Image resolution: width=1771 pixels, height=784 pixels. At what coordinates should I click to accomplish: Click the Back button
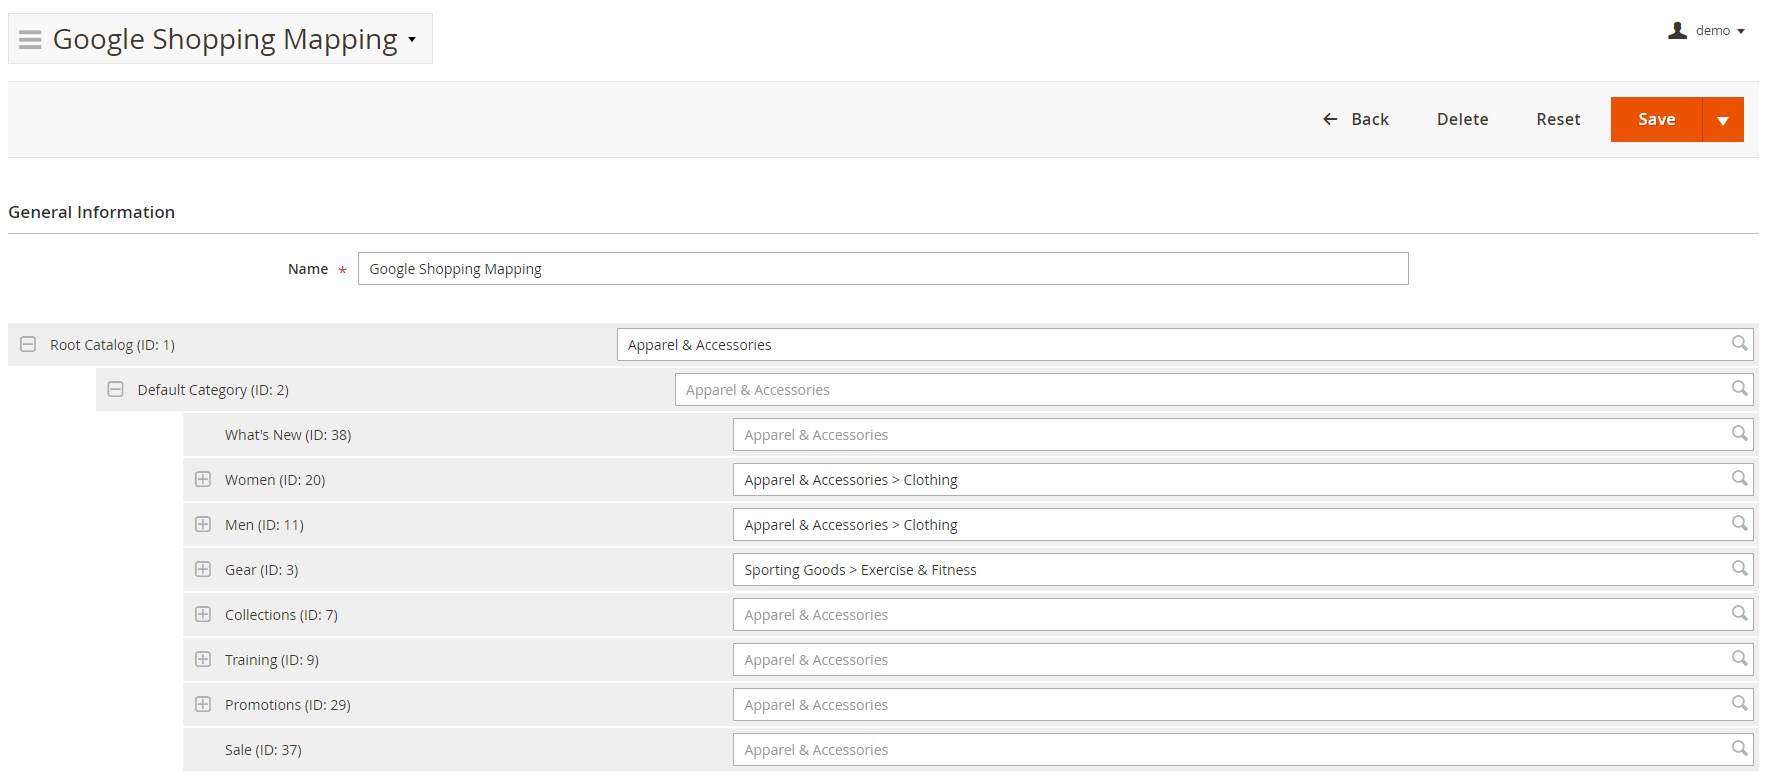(1356, 119)
